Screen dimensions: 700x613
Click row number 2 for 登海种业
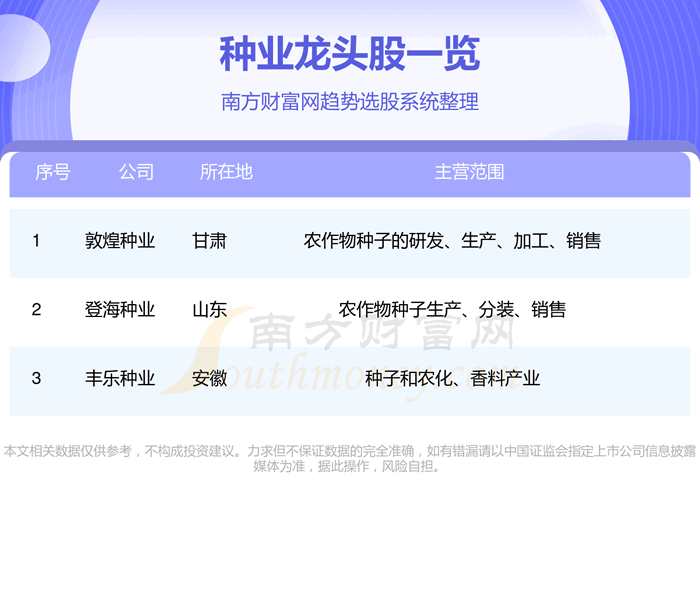tap(36, 309)
